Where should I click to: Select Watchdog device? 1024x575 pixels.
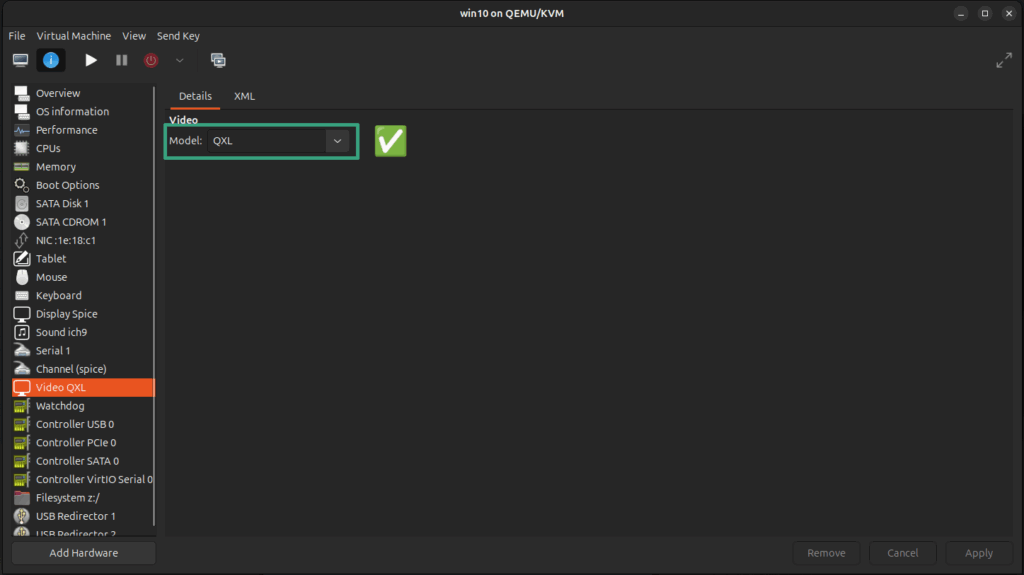click(x=83, y=406)
